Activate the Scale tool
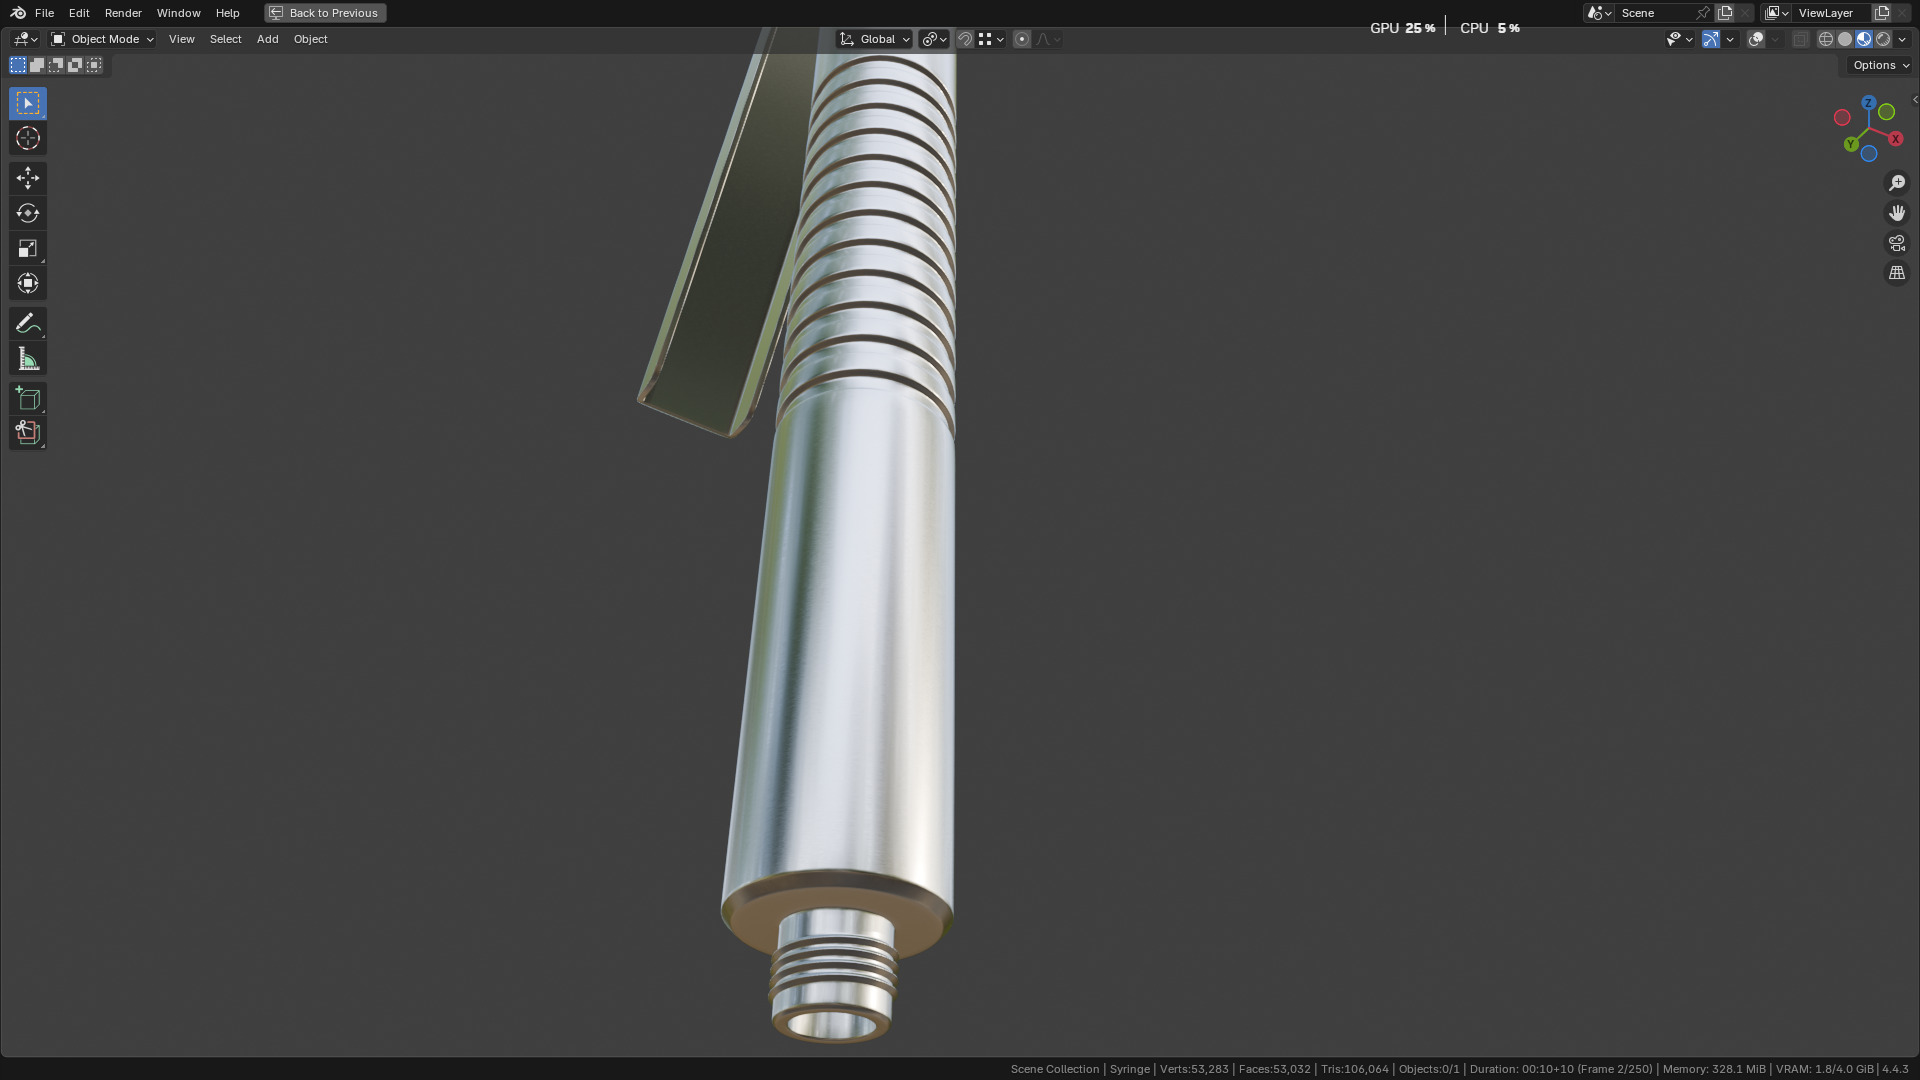 tap(28, 248)
